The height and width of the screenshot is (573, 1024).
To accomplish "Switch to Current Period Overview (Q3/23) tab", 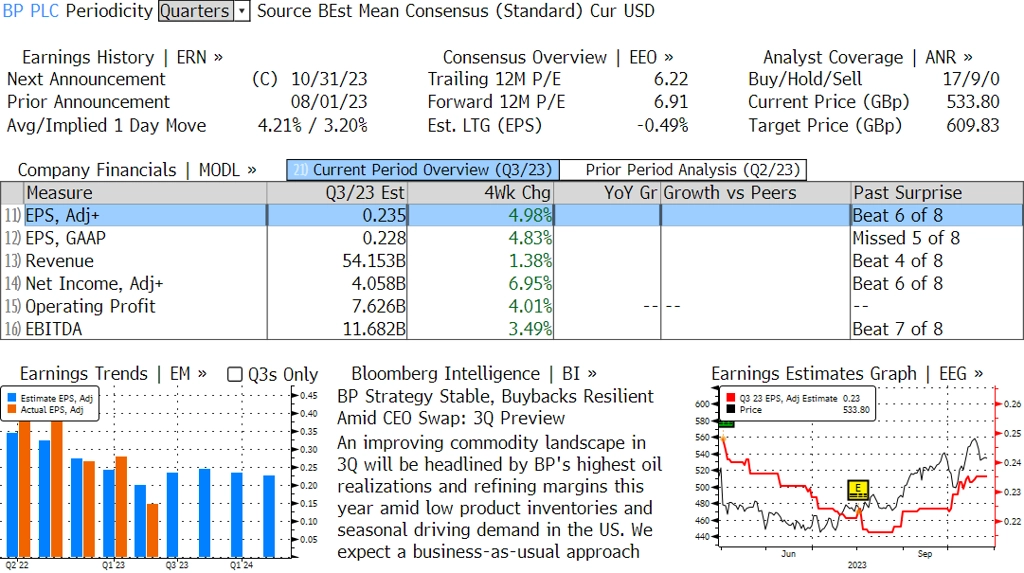I will 423,170.
